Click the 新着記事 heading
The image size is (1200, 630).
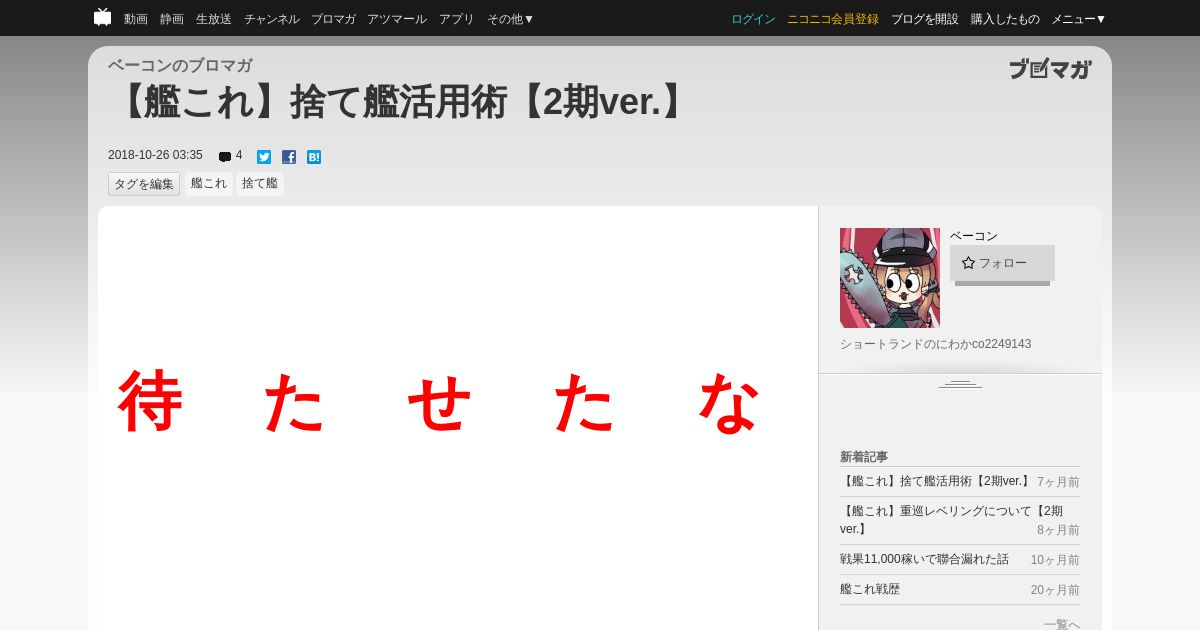(864, 457)
